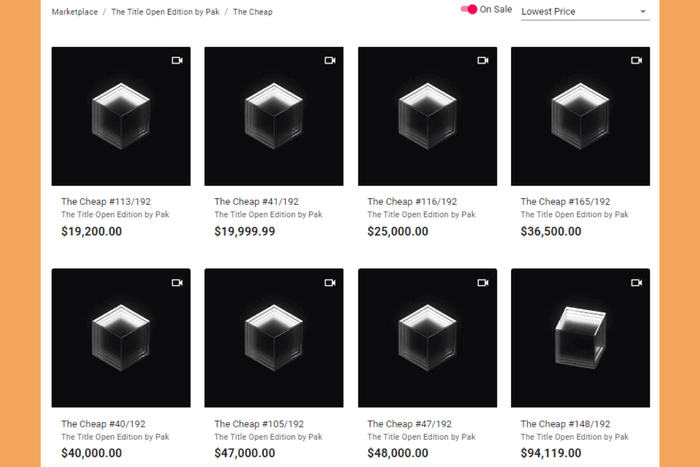Go to Marketplace breadcrumb
Image resolution: width=700 pixels, height=467 pixels.
click(76, 12)
